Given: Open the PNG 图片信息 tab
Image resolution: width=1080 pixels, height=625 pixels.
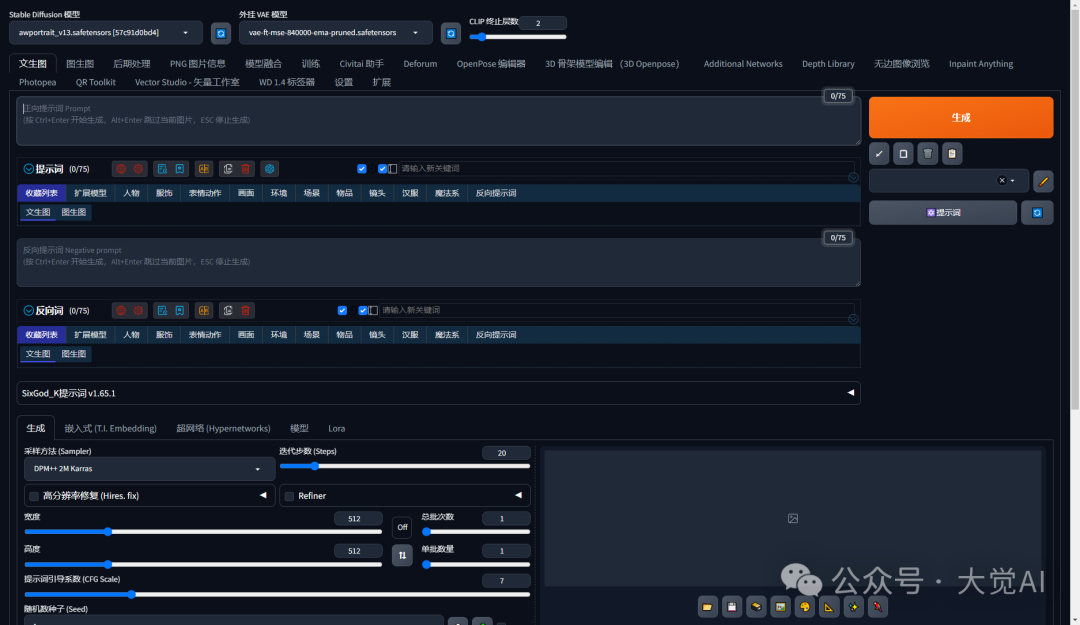Looking at the screenshot, I should click(198, 64).
